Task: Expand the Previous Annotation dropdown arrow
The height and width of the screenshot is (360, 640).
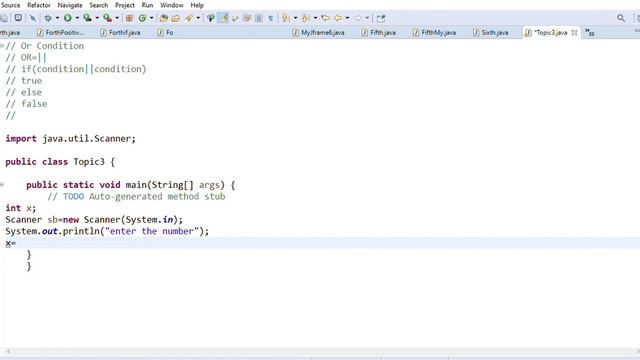Action: tap(316, 18)
